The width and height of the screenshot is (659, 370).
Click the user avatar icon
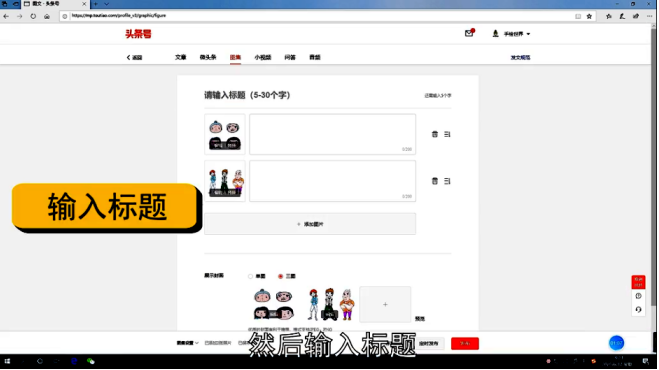(495, 34)
